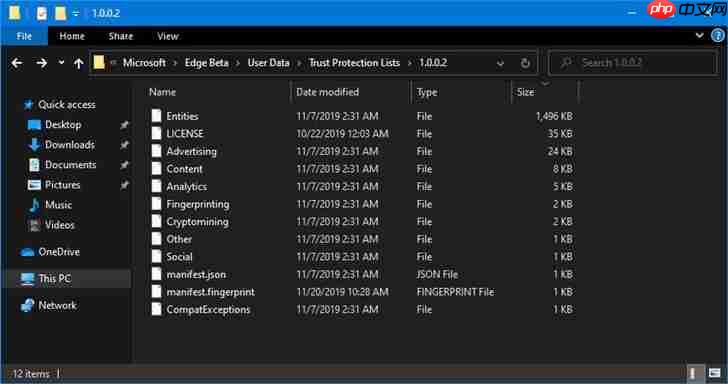728x384 pixels.
Task: Switch to large thumbnails view in status bar
Action: 714,373
